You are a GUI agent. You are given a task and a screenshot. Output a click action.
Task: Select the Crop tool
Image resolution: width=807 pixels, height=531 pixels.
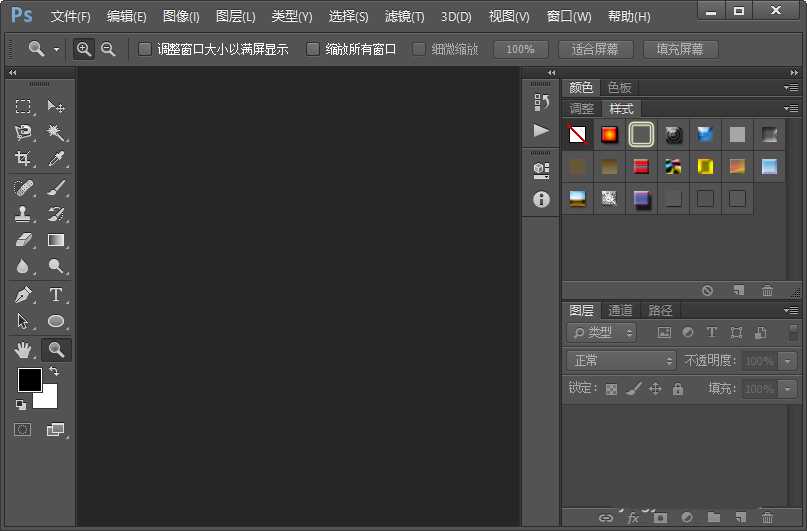(x=23, y=159)
